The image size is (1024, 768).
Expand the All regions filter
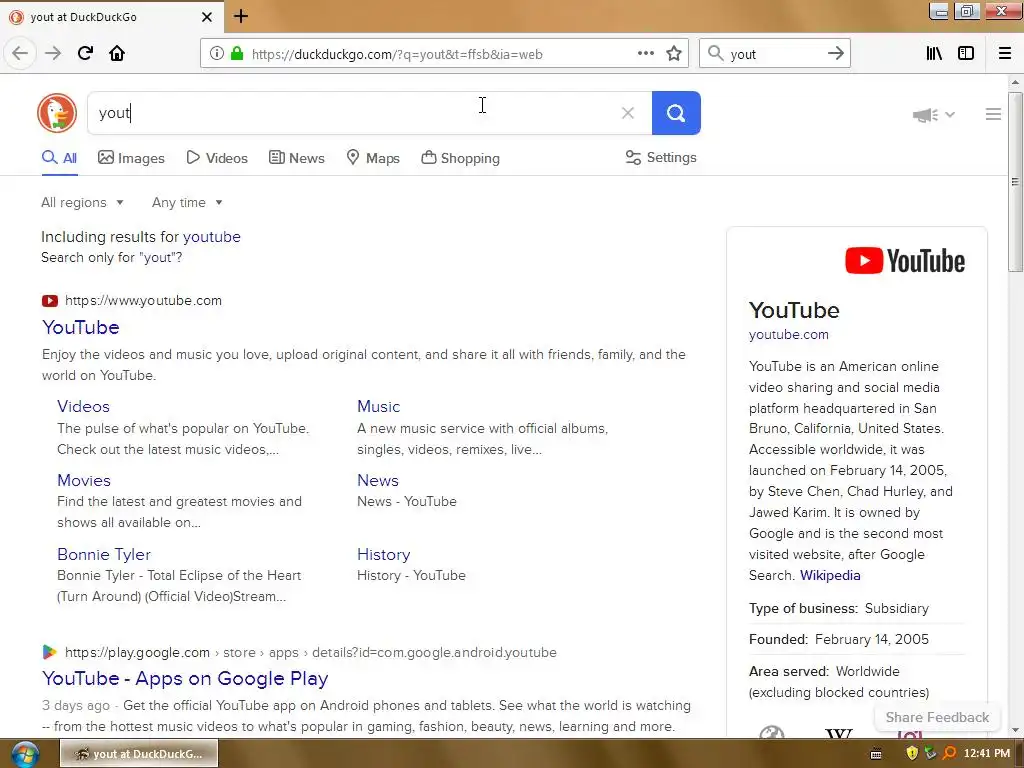(82, 202)
